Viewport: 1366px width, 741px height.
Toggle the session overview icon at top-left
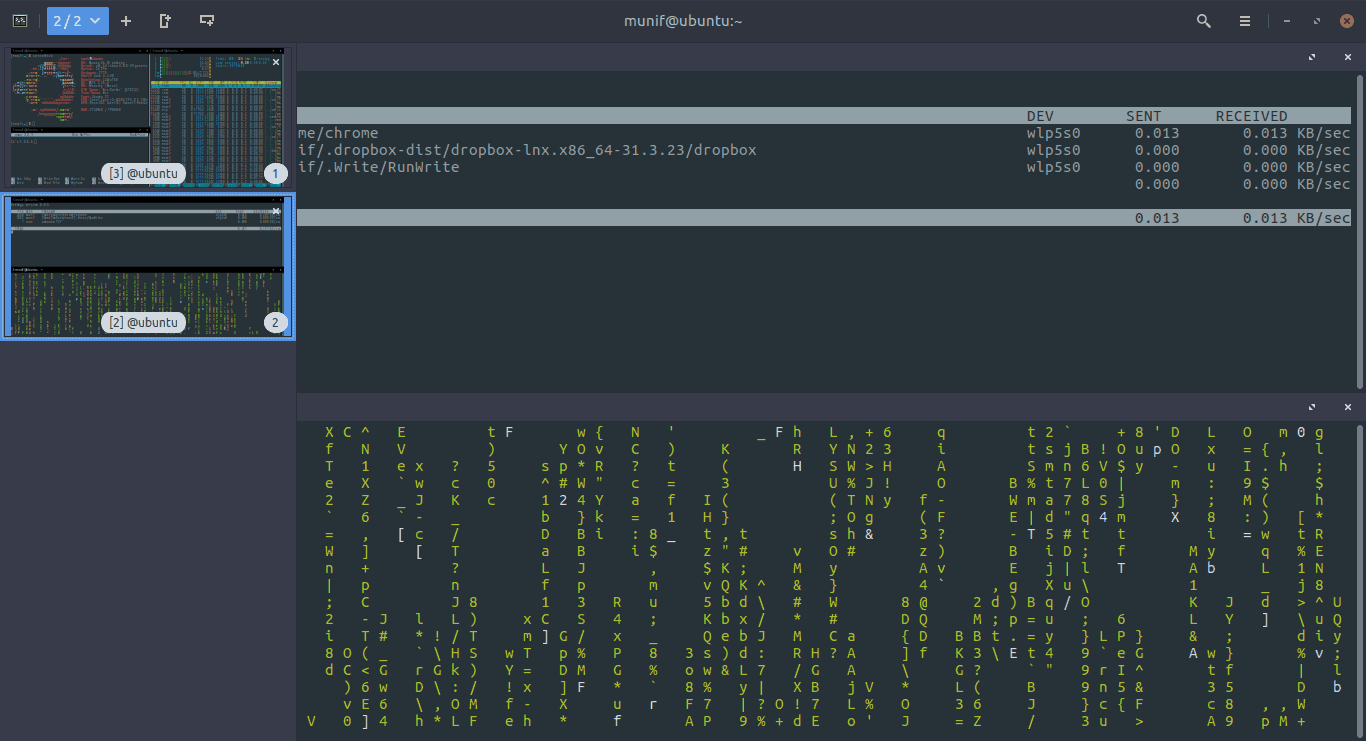coord(20,20)
